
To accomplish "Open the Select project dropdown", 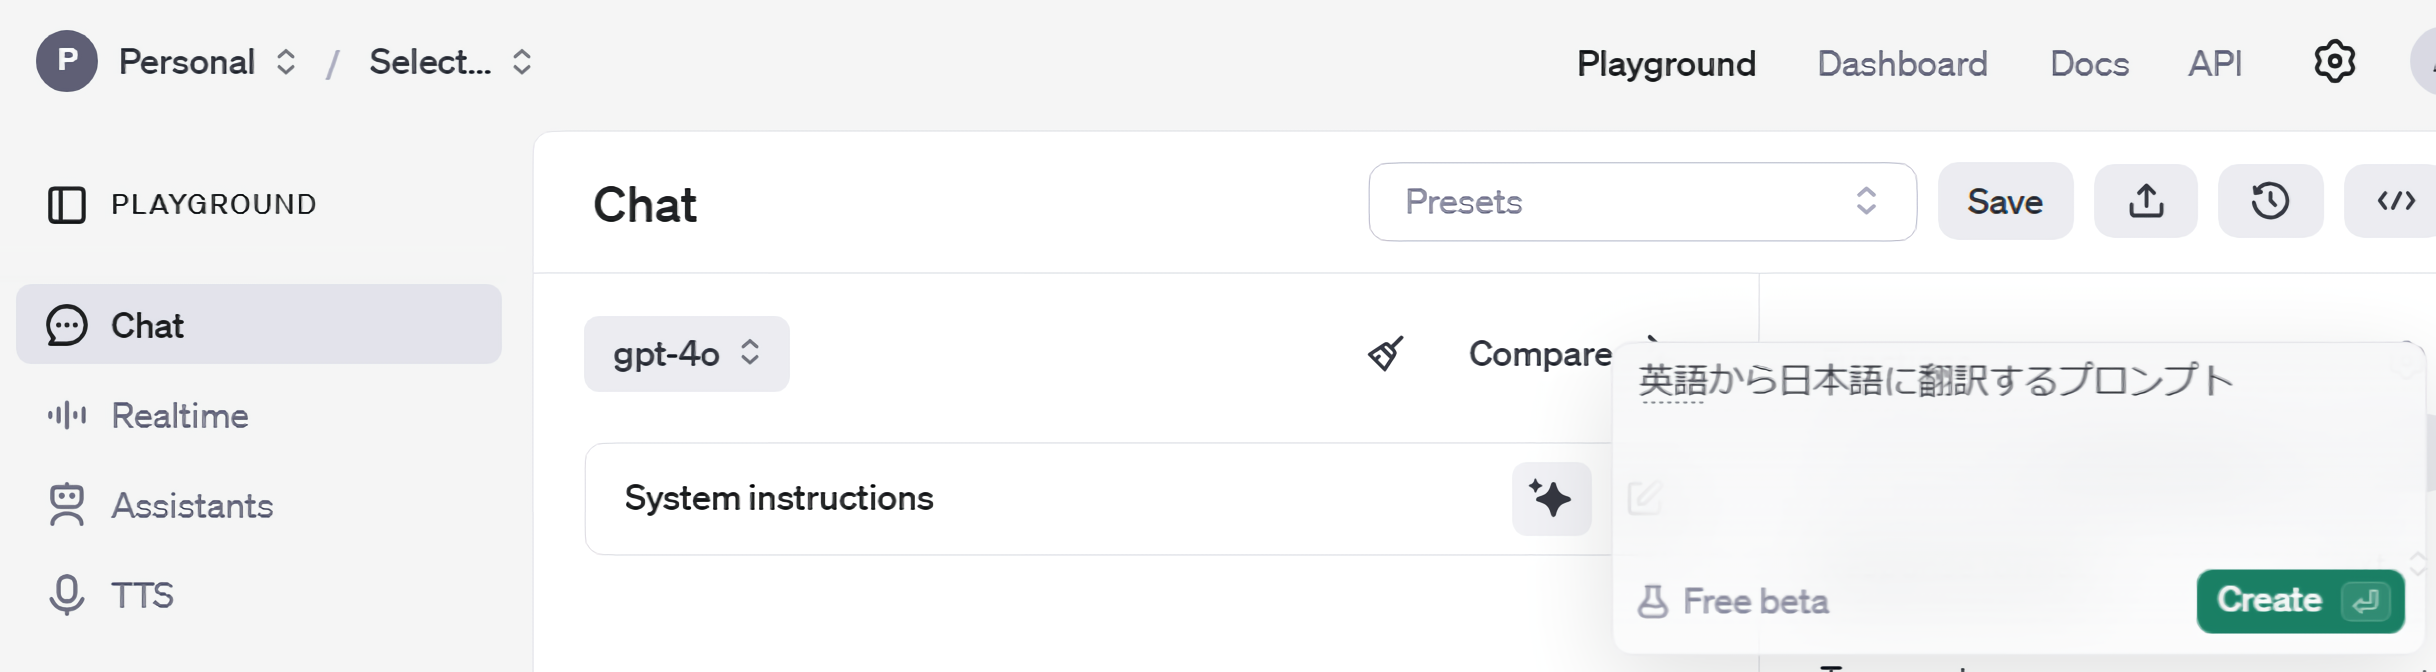I will 450,62.
